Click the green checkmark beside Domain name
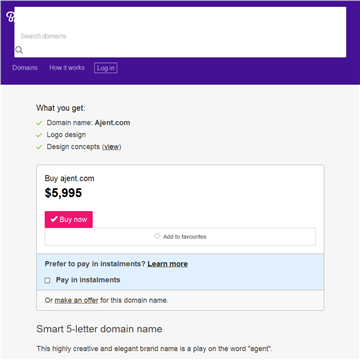The width and height of the screenshot is (360, 360). 39,123
